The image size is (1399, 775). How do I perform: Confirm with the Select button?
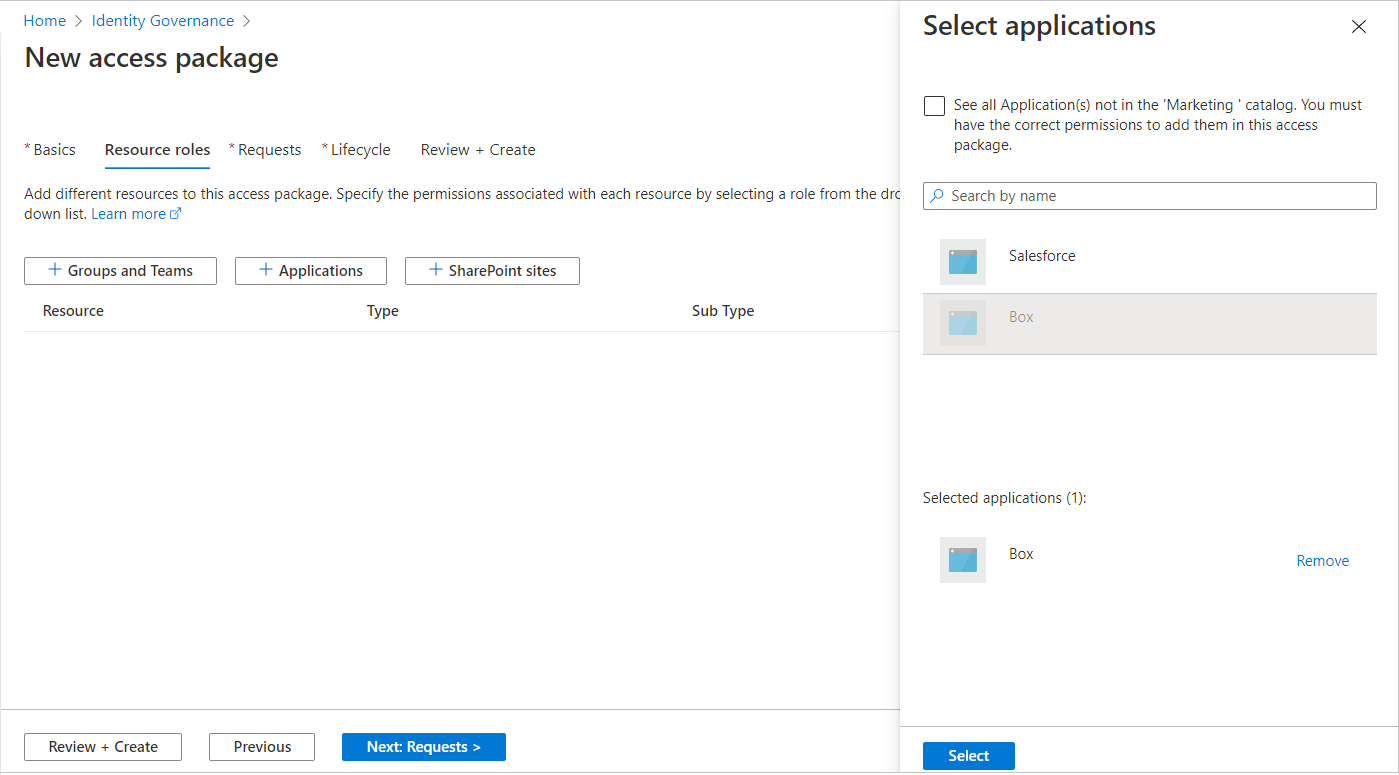coord(968,756)
